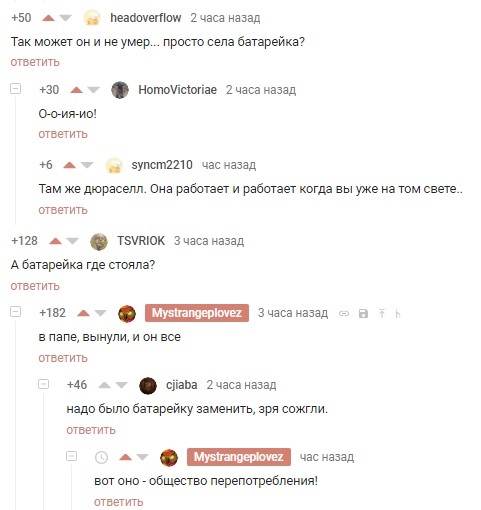Upvote headoverflow's comment
Image resolution: width=481 pixels, height=510 pixels.
[48, 18]
